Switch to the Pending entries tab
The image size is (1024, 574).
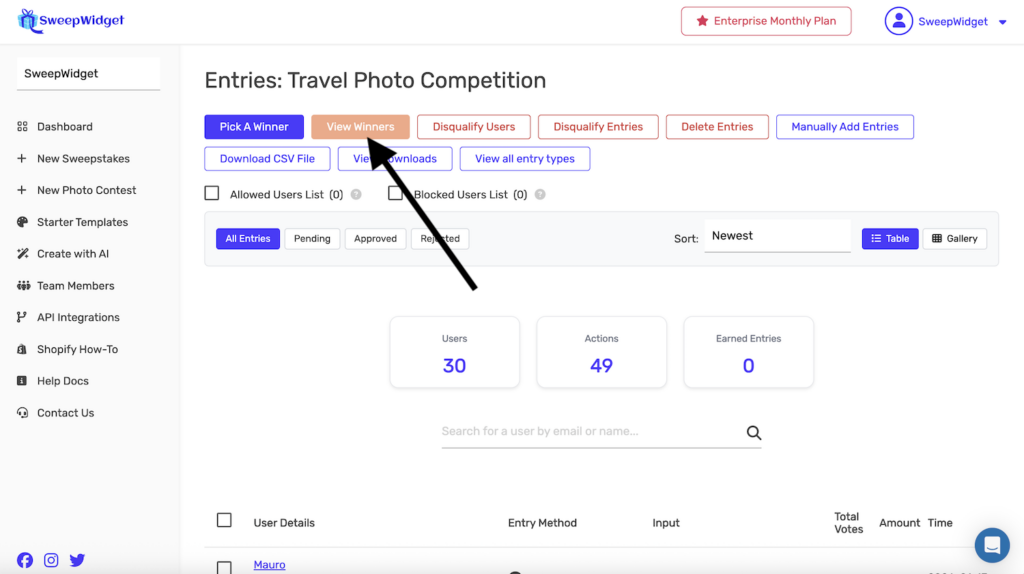(312, 239)
